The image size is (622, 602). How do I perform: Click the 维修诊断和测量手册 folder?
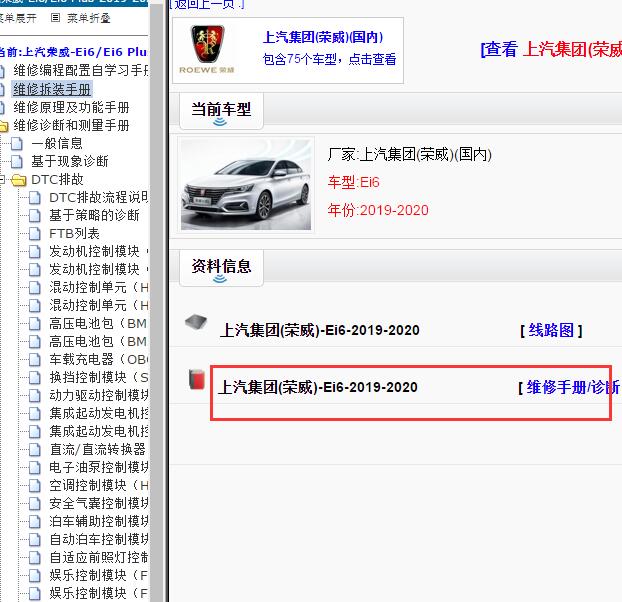pos(71,125)
